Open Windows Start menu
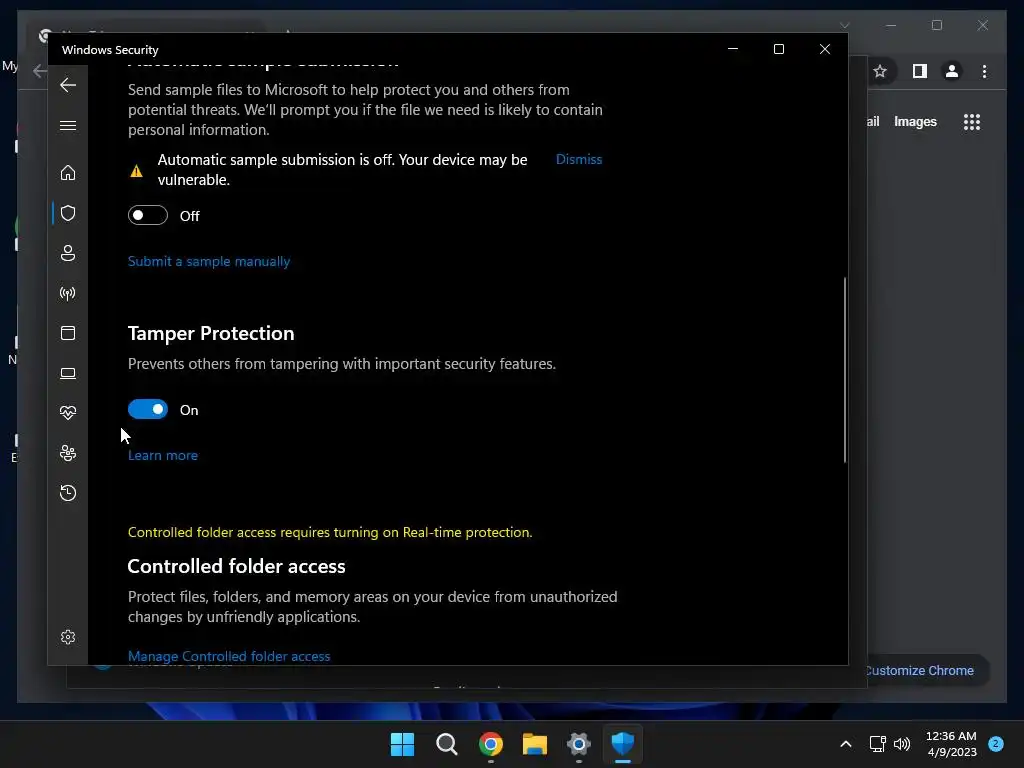 point(402,744)
